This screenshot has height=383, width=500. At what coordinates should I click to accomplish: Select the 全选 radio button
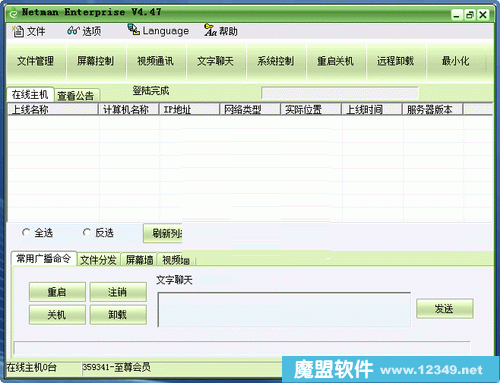click(26, 232)
